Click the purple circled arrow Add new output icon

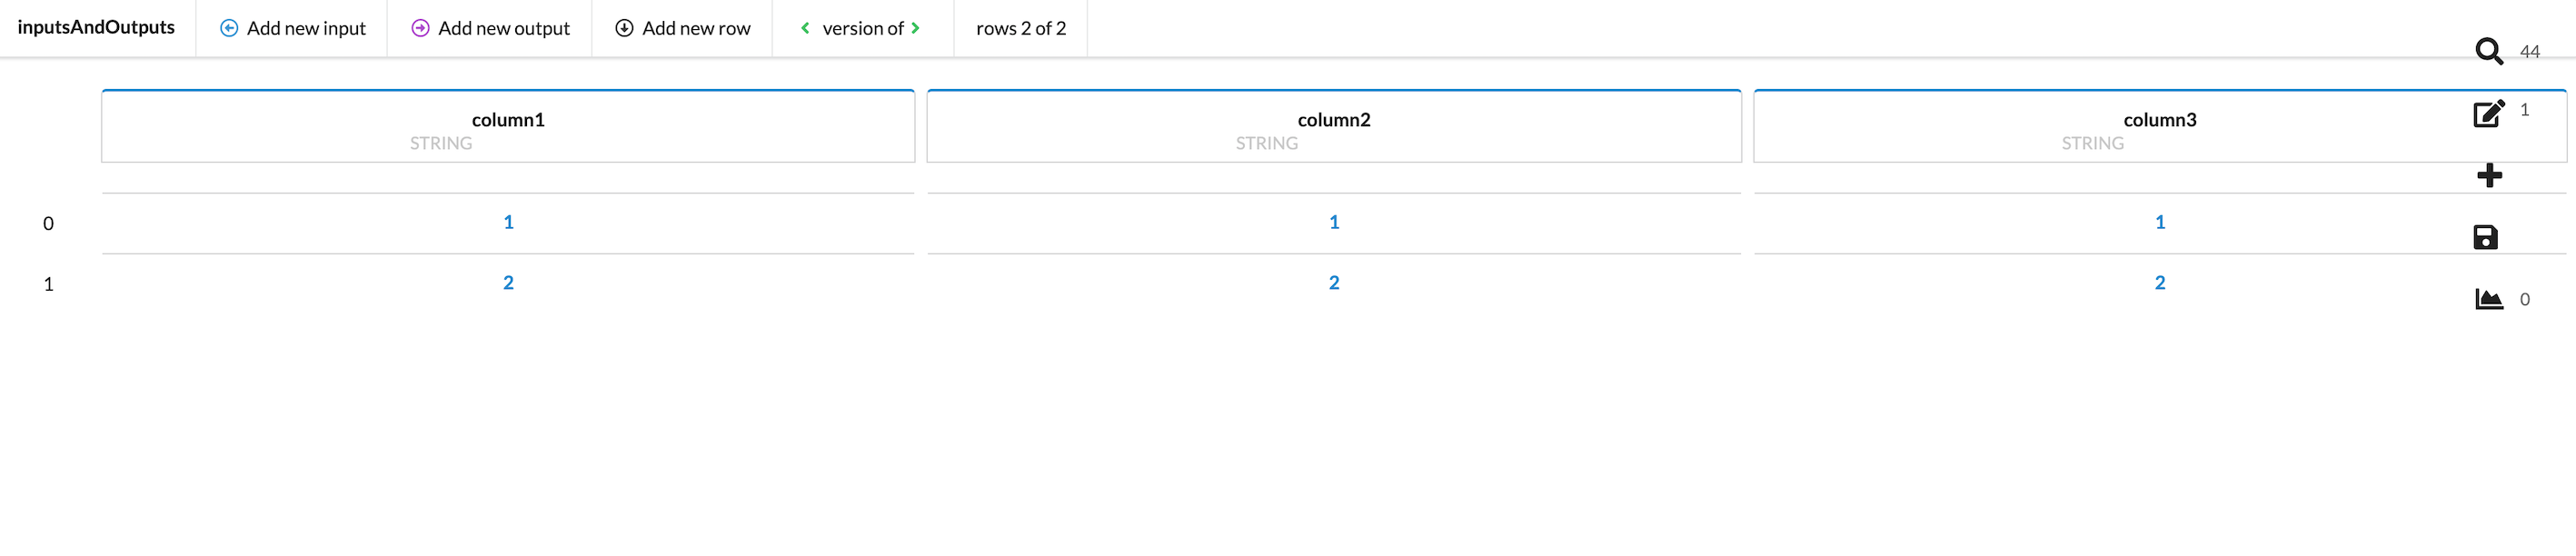tap(419, 28)
